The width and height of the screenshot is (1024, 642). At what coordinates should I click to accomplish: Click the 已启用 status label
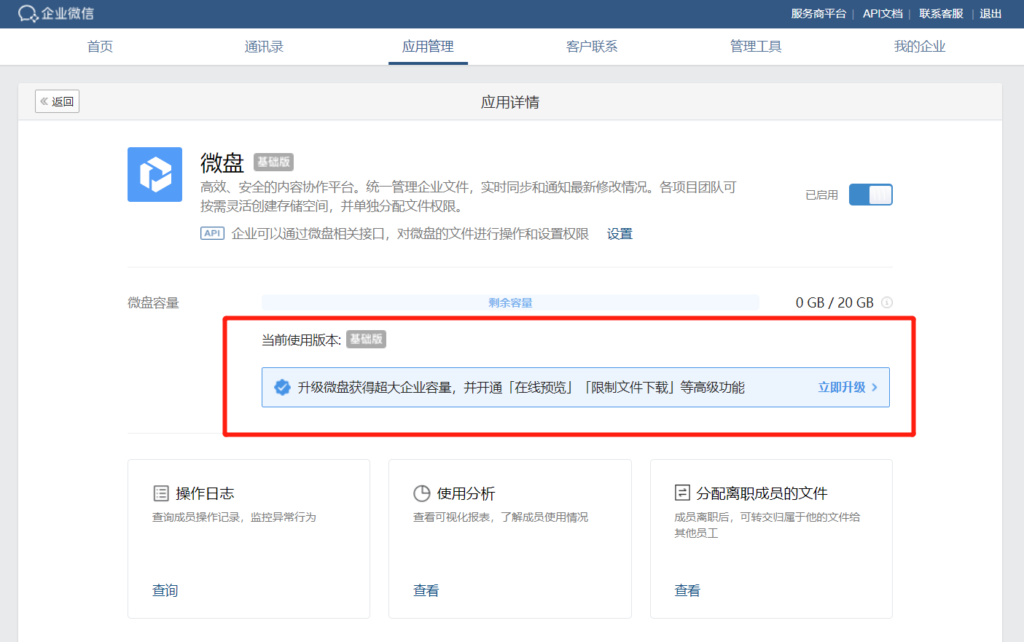pos(822,195)
